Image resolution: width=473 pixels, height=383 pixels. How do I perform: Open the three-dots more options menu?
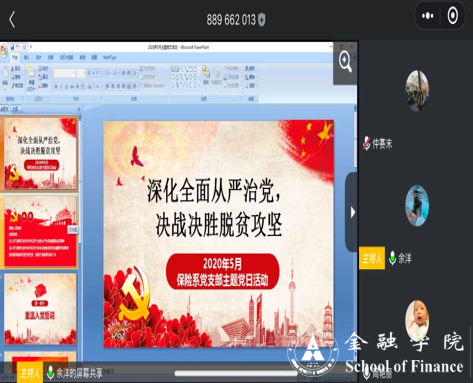click(428, 16)
